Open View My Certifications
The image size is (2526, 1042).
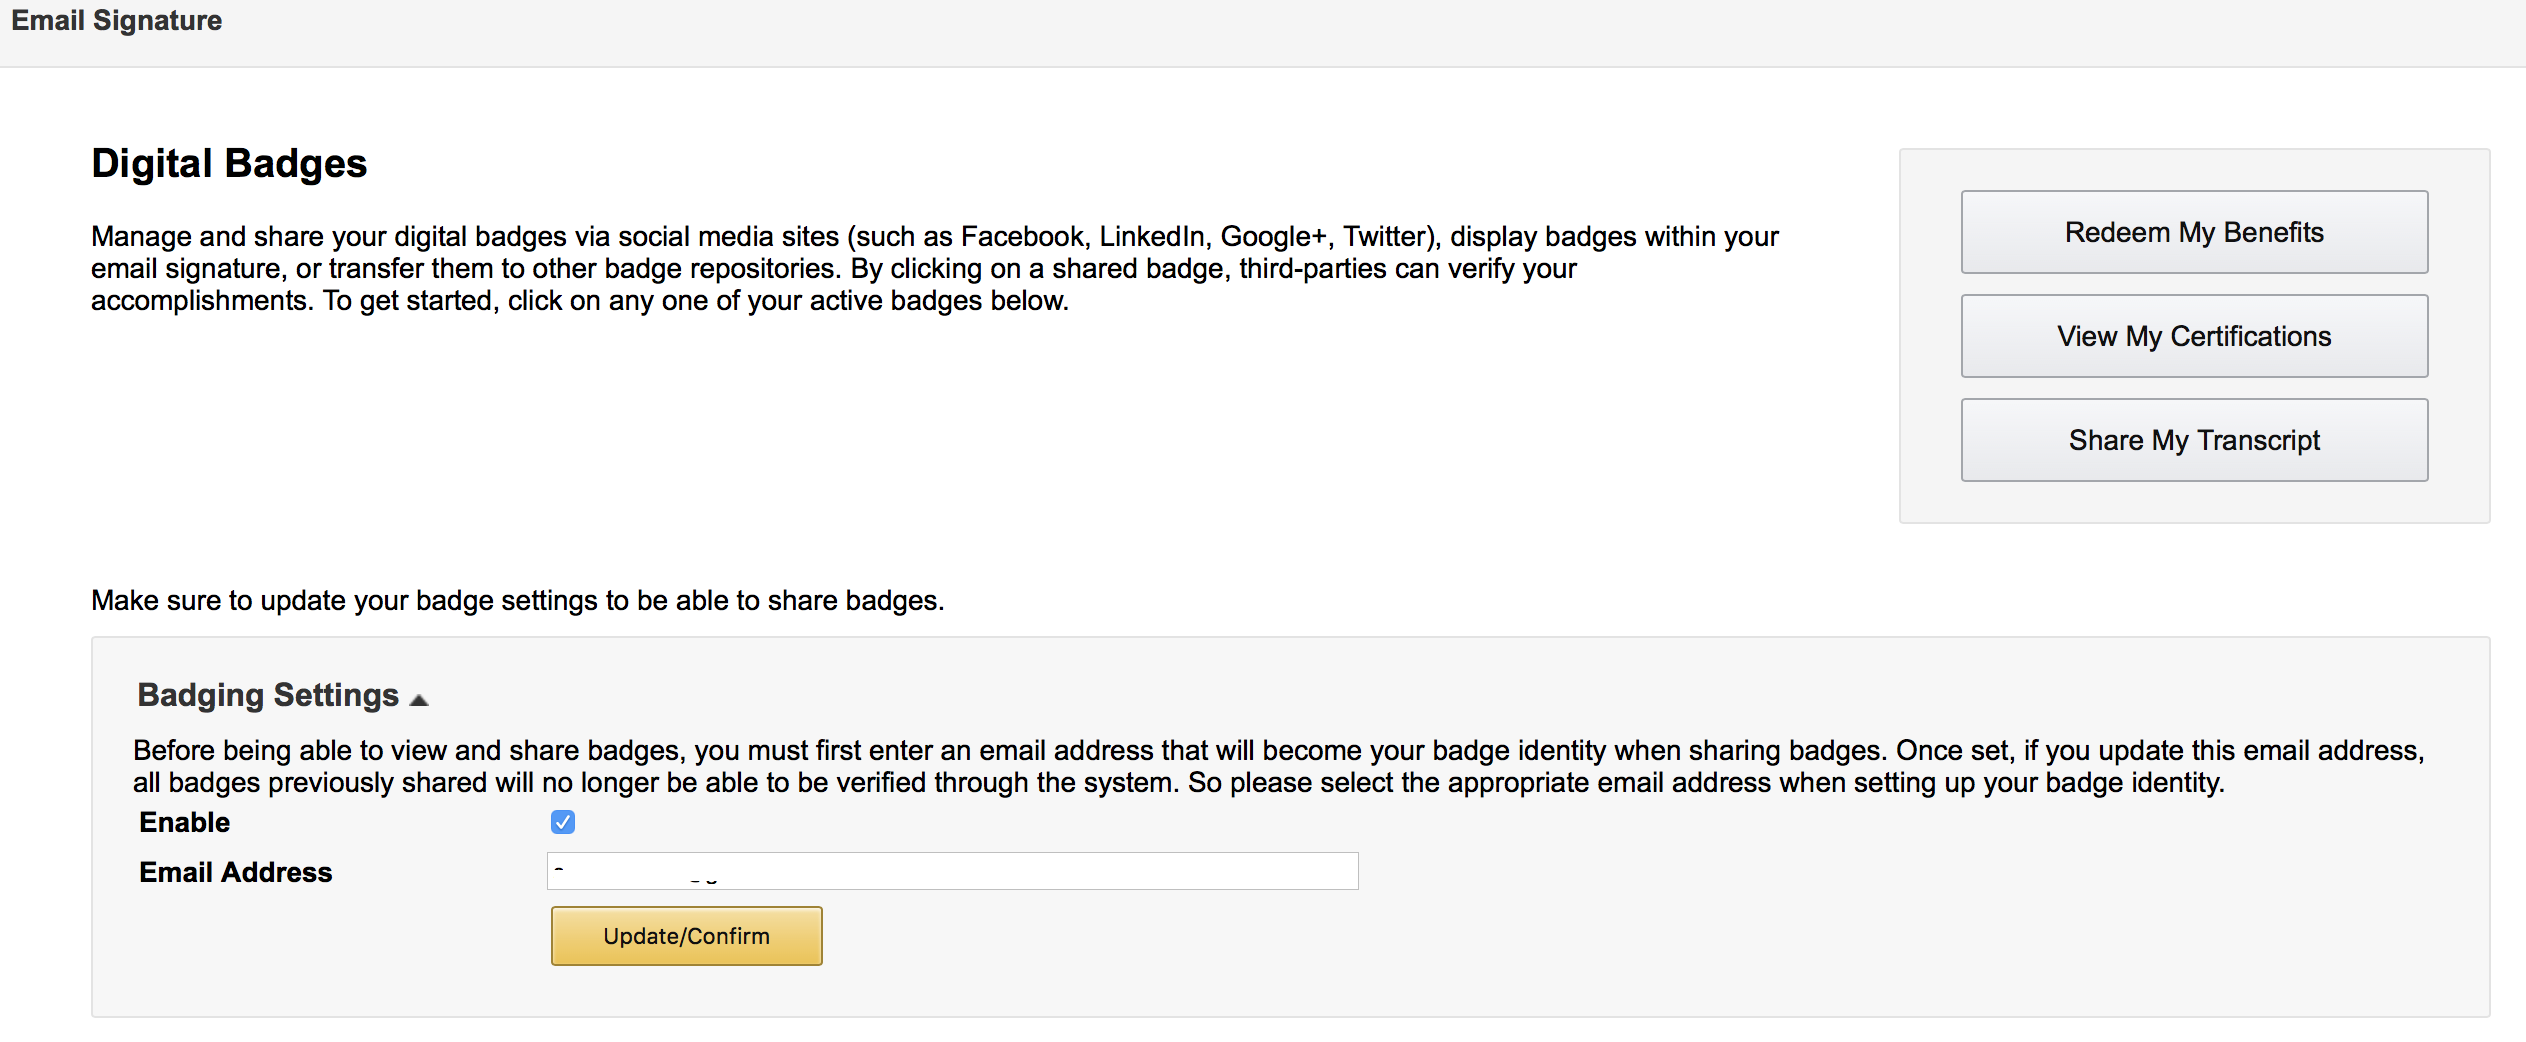(x=2194, y=336)
